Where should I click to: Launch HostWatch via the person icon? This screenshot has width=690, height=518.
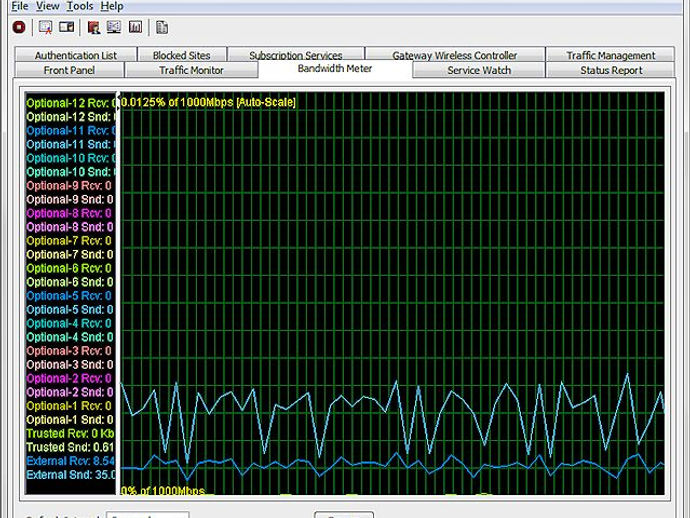tap(93, 27)
